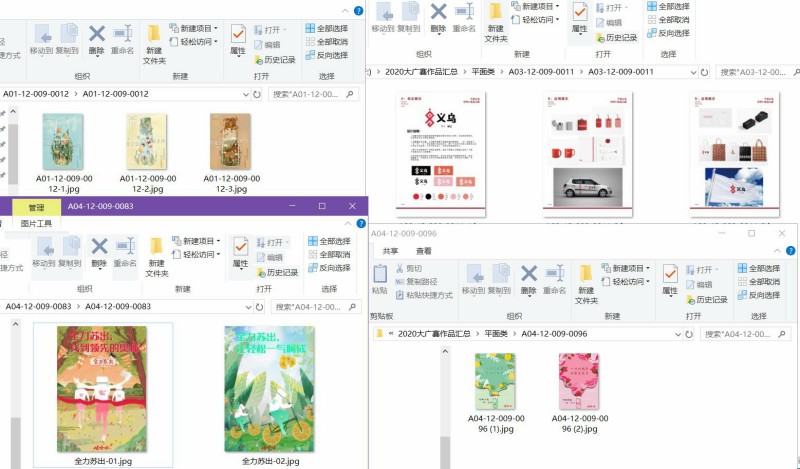The image size is (800, 469).
Task: Select thumbnail 全力苏出-02.jpg
Action: (269, 389)
